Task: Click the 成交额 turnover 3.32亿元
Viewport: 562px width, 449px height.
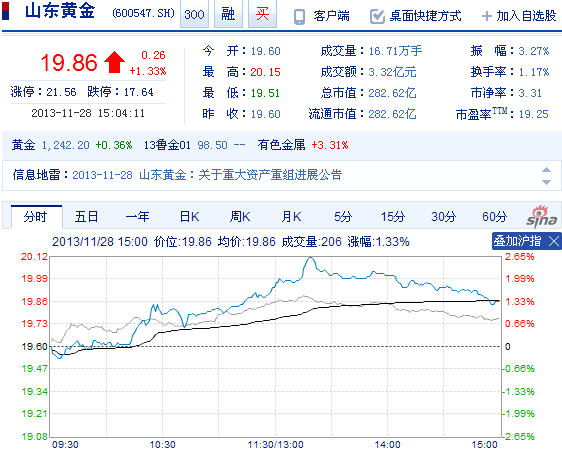Action: click(x=392, y=72)
